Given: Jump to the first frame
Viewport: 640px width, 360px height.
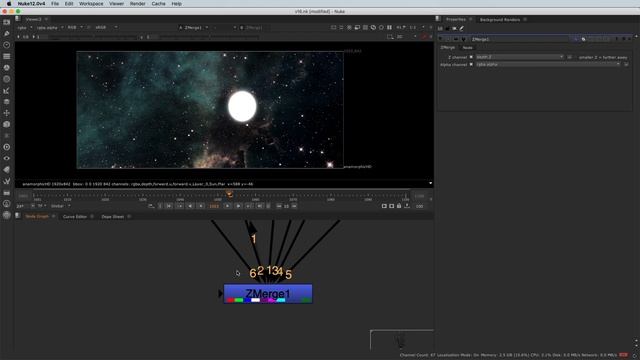Looking at the screenshot, I should tap(169, 206).
